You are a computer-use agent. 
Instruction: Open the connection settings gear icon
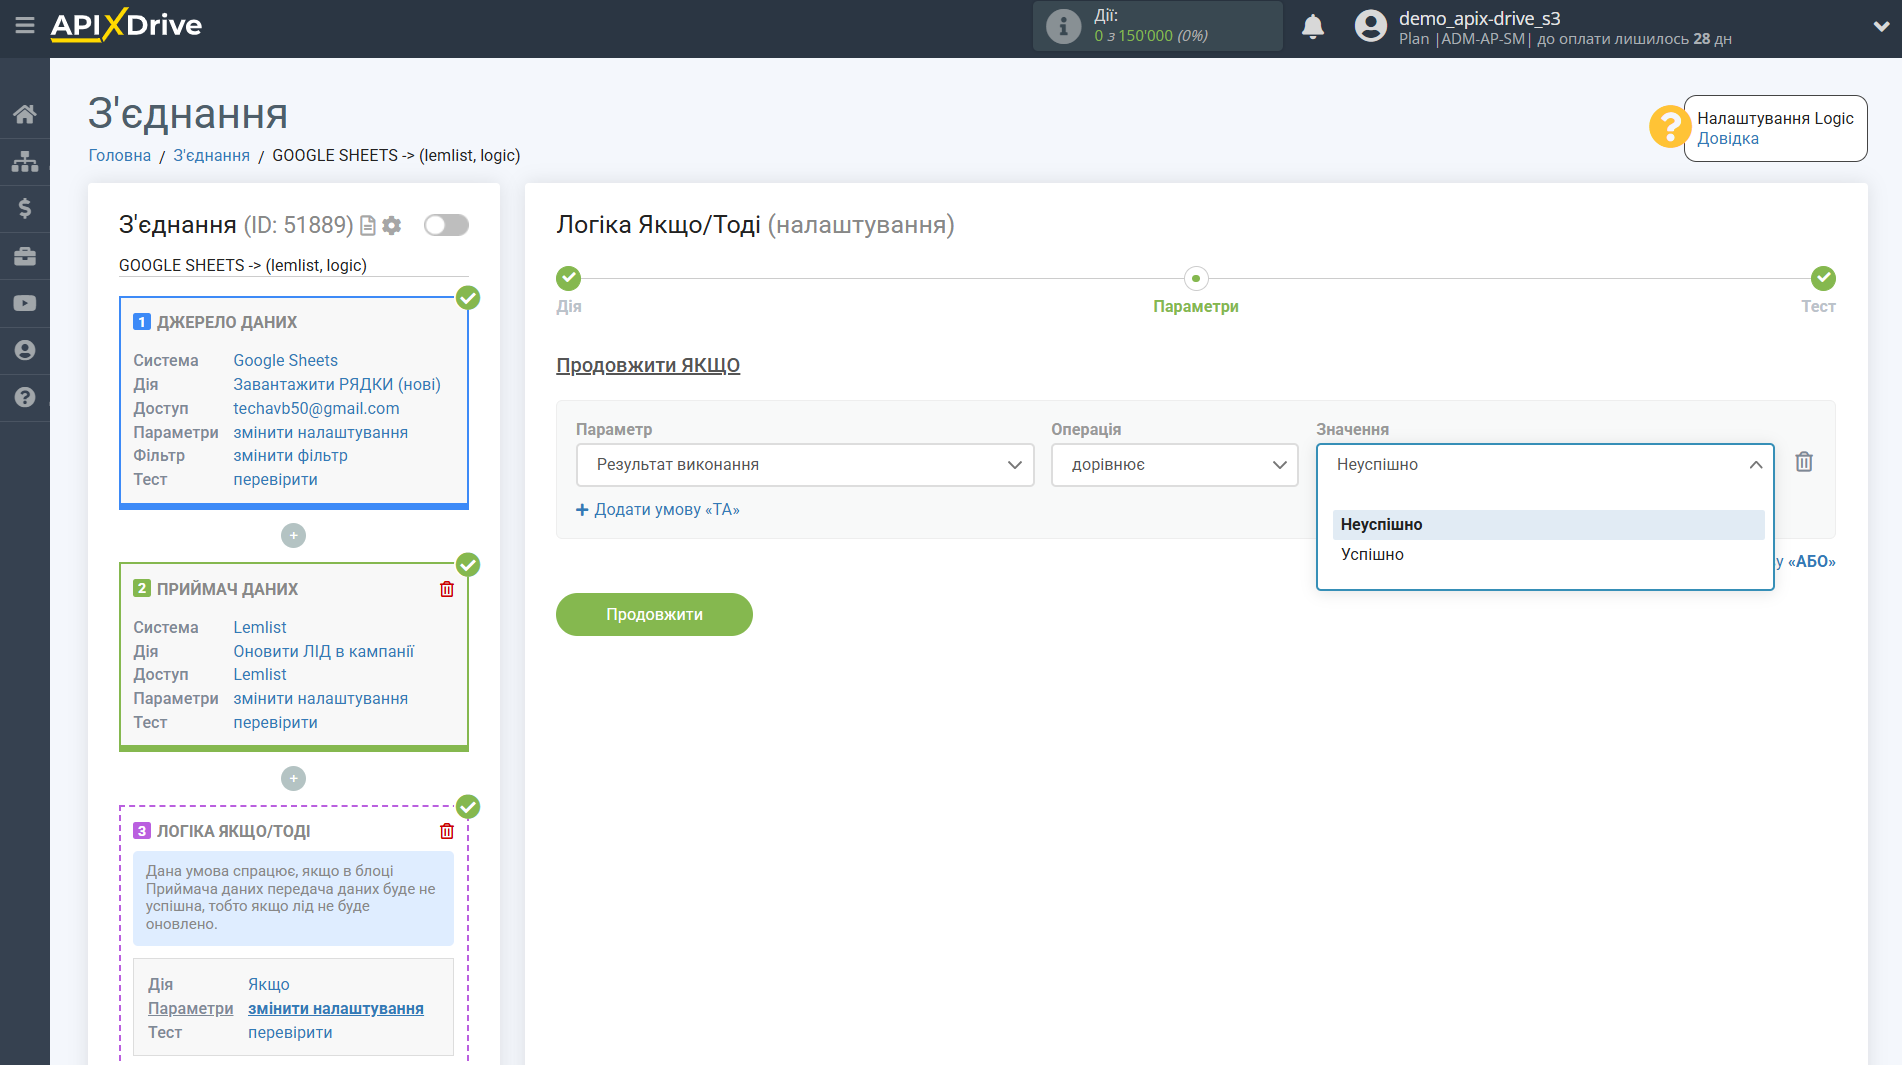pyautogui.click(x=392, y=226)
